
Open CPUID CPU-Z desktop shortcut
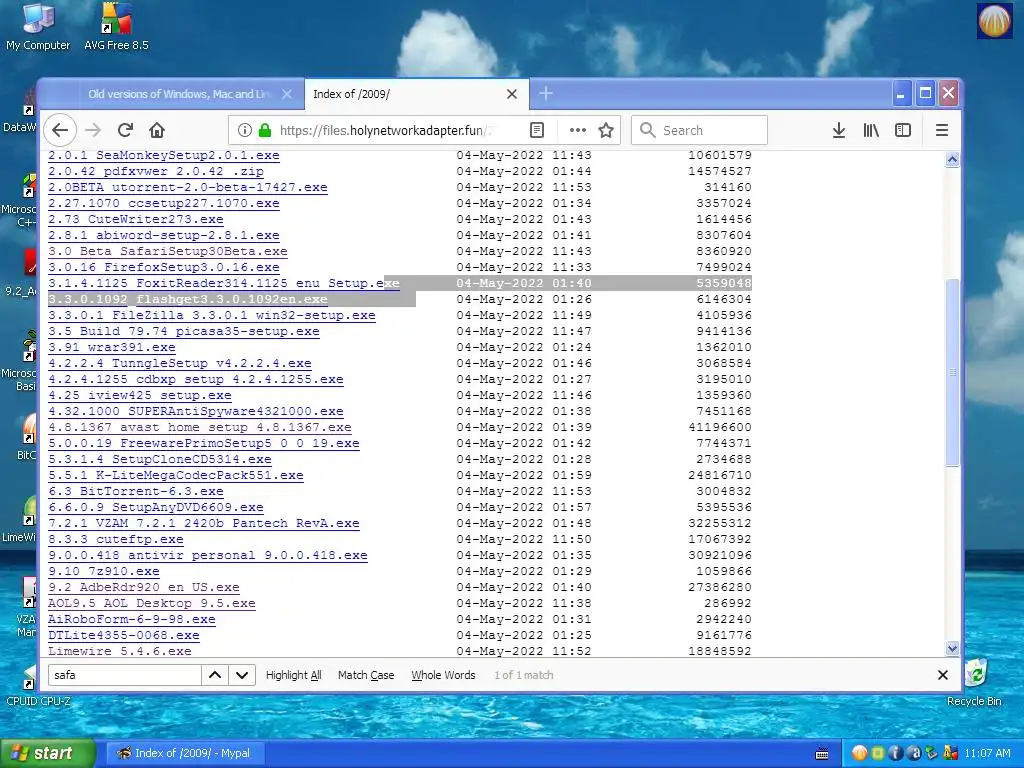tap(38, 686)
